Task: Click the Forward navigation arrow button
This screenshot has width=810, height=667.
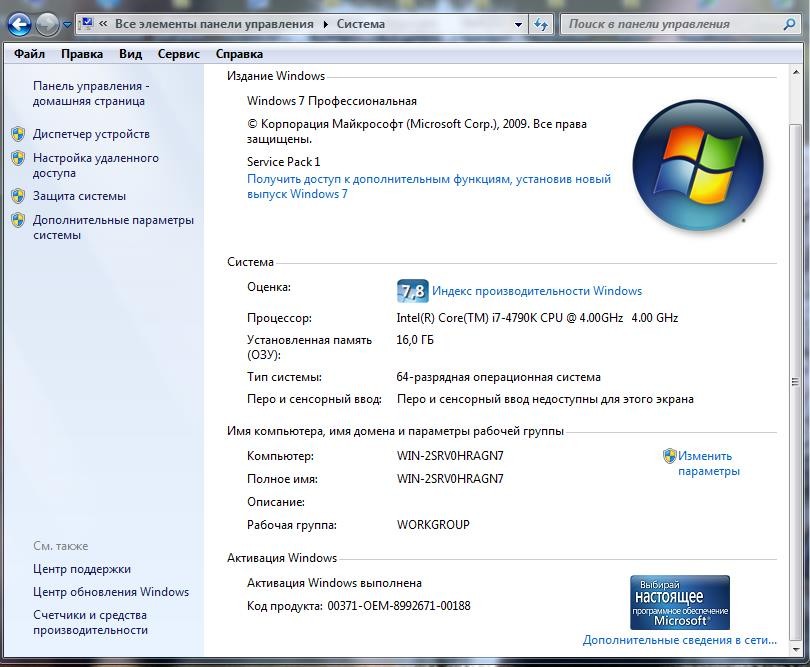Action: pyautogui.click(x=47, y=24)
